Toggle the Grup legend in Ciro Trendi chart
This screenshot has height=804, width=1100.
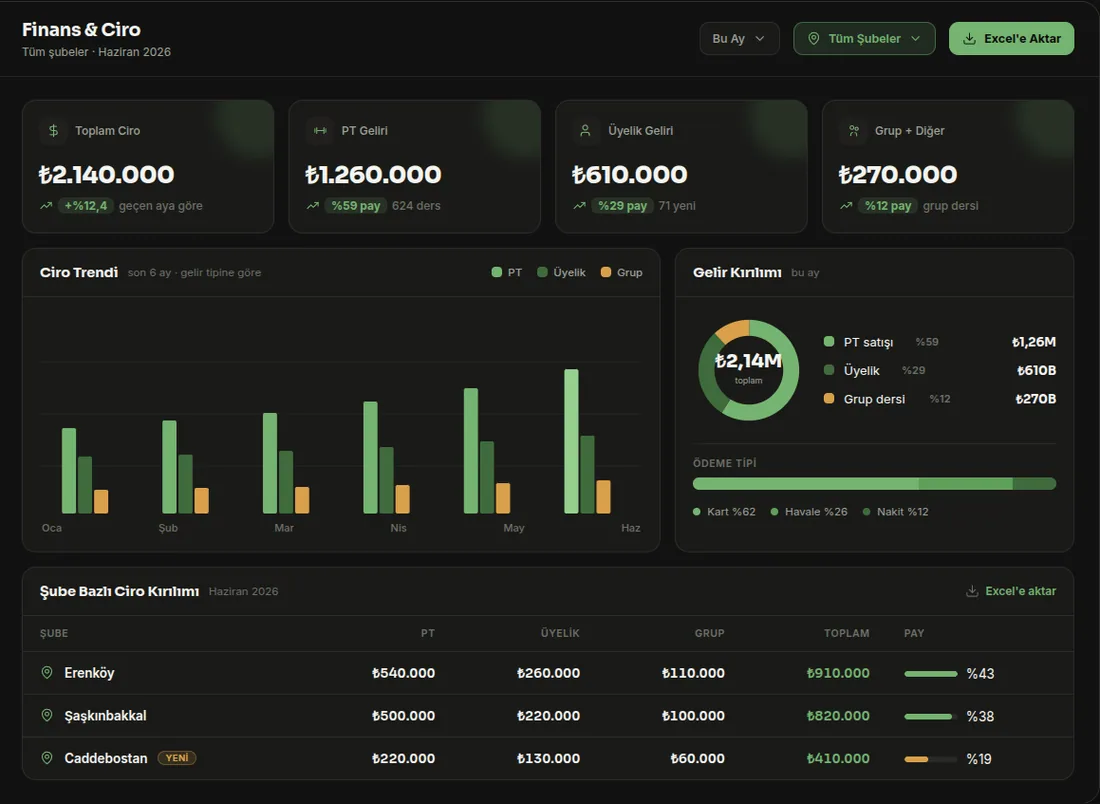pyautogui.click(x=622, y=272)
